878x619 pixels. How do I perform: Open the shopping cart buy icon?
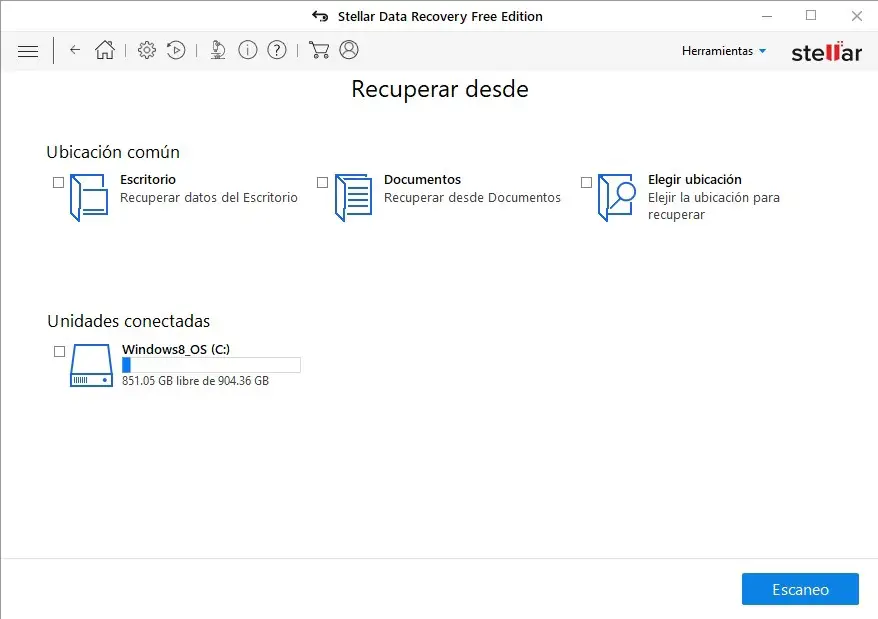(319, 50)
